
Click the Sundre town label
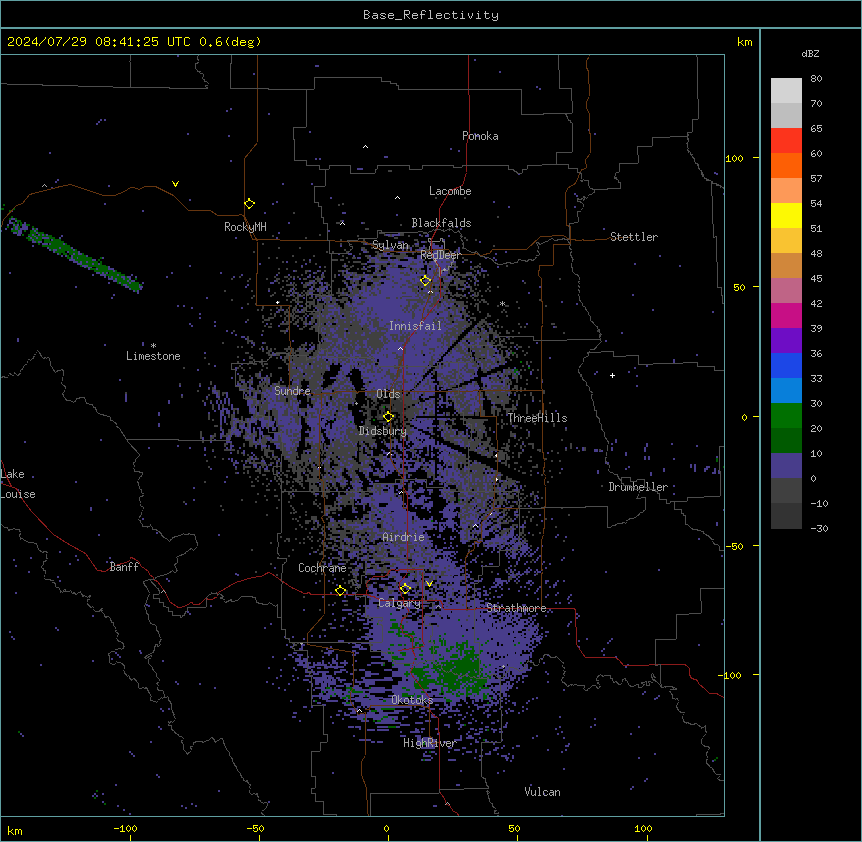(292, 391)
